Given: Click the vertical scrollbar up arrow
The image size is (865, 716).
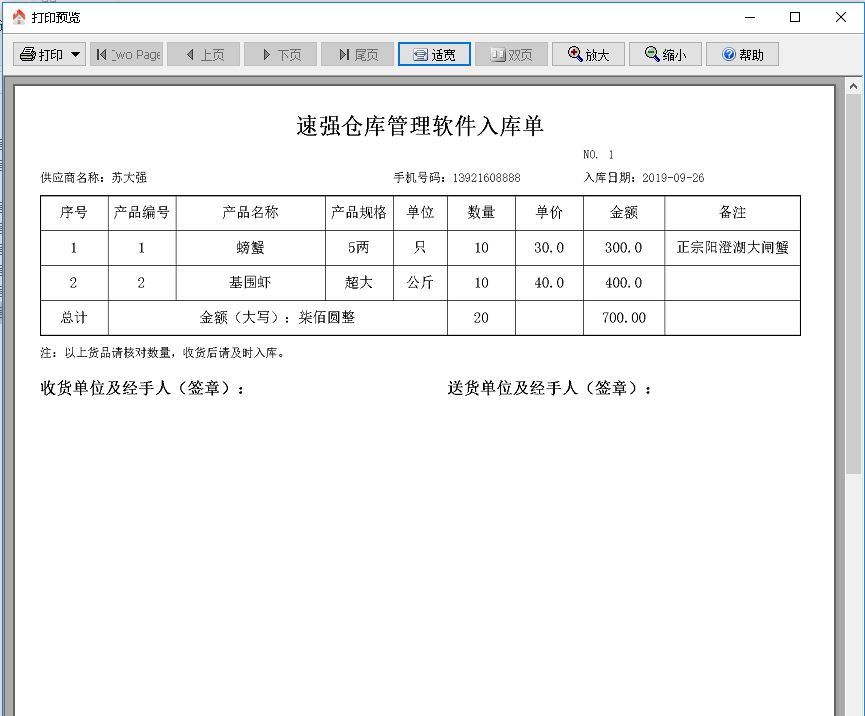Looking at the screenshot, I should [853, 88].
